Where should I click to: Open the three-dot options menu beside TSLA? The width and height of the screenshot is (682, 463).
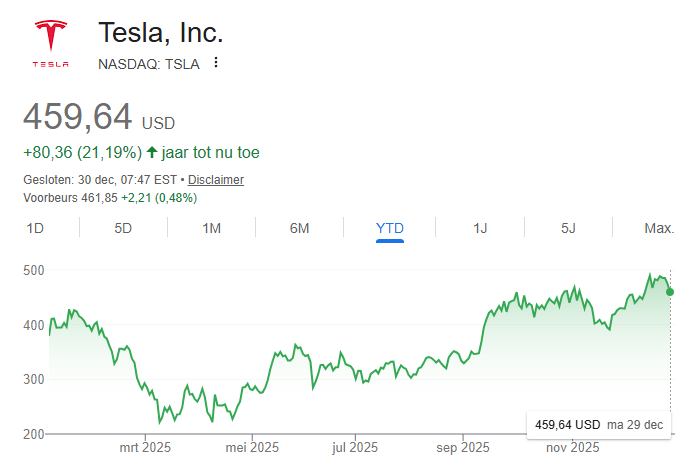(215, 63)
